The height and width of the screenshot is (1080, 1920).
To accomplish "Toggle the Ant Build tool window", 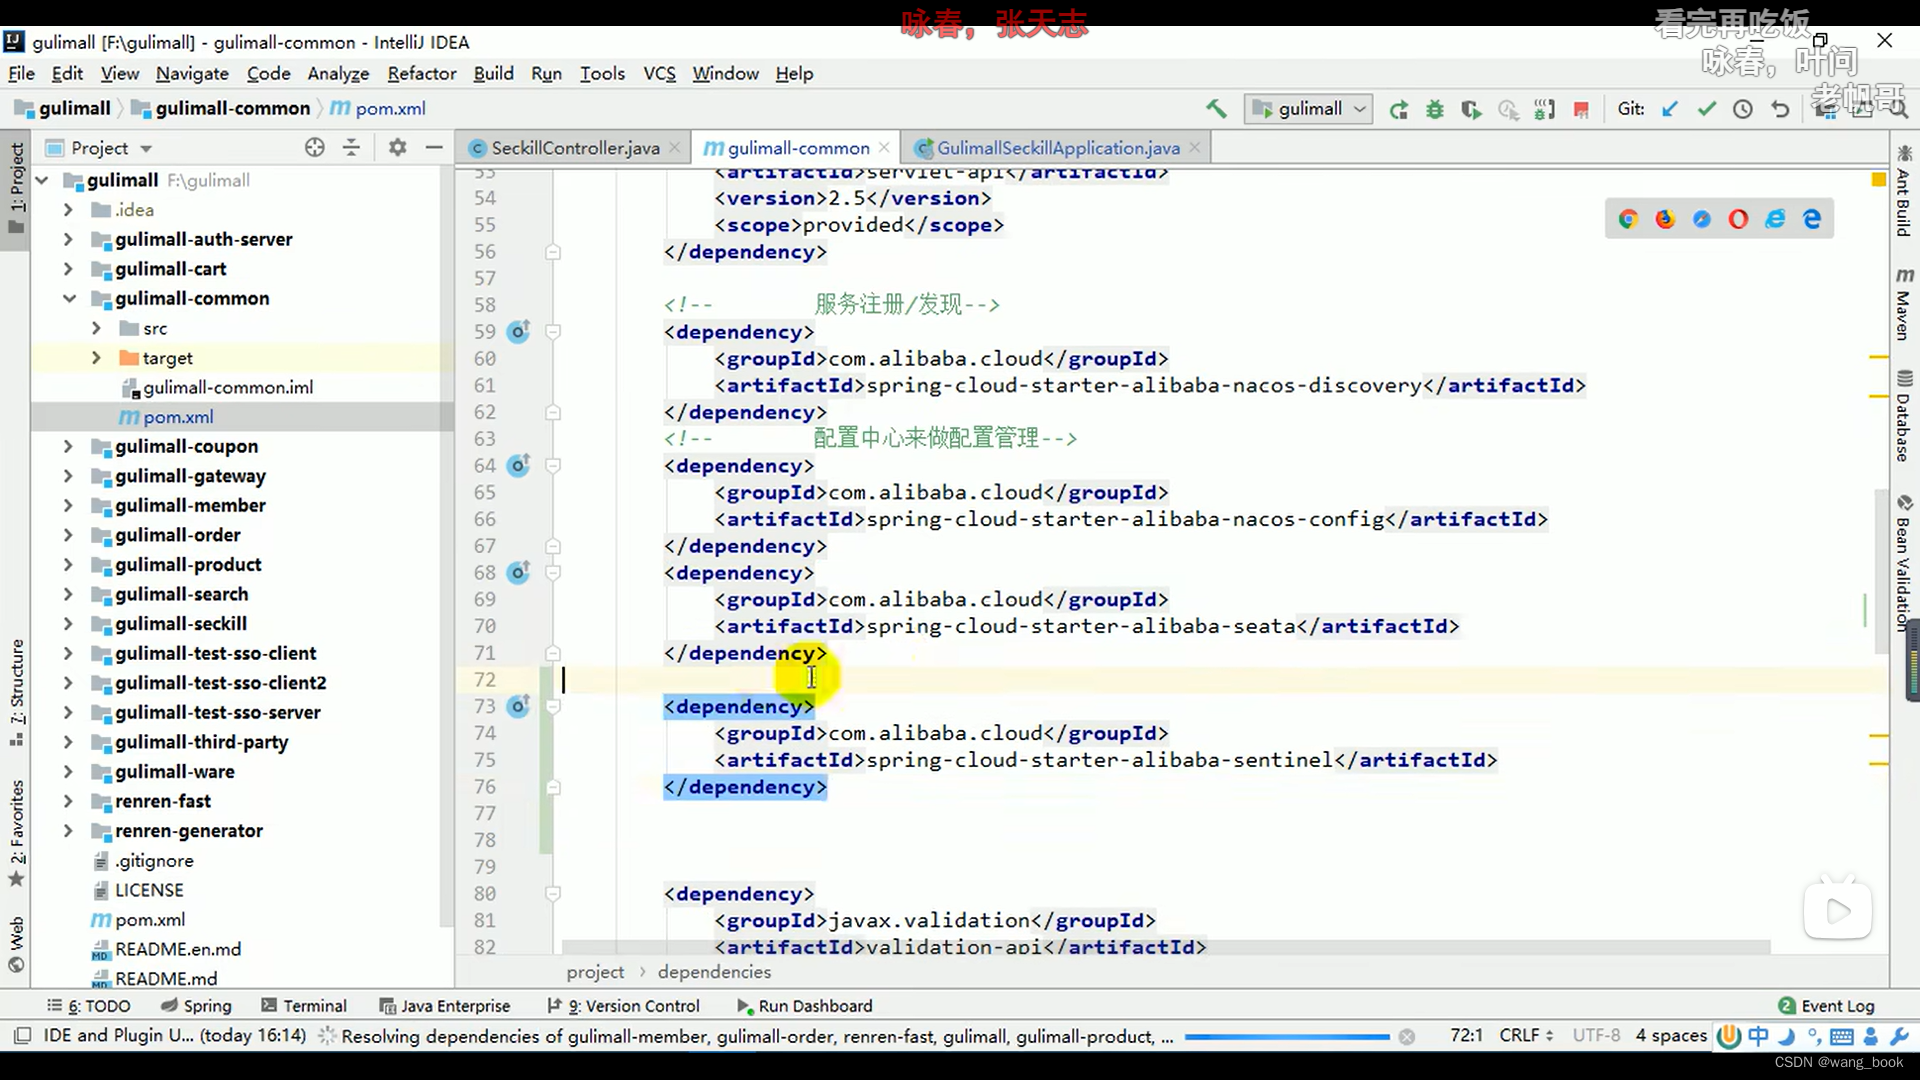I will [1903, 191].
